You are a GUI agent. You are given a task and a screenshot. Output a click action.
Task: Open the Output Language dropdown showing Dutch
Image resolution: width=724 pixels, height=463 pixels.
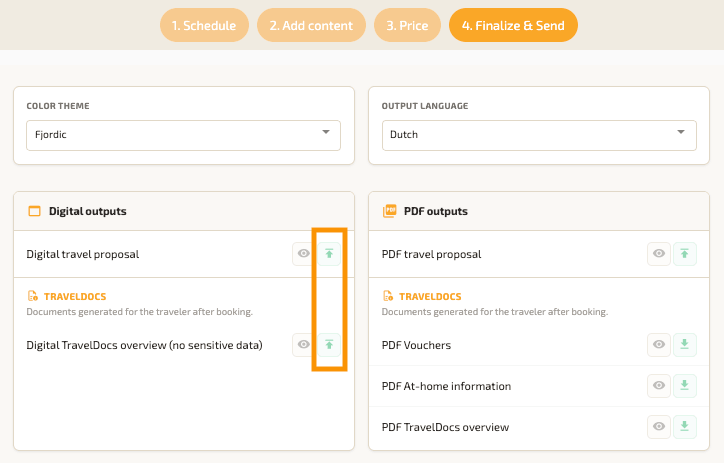[x=539, y=134]
